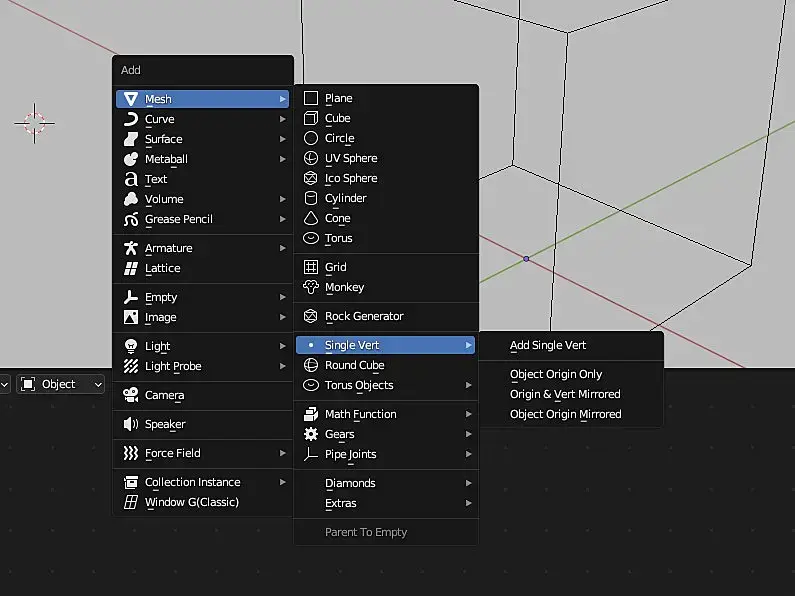Open the Object mode dropdown
The image size is (795, 596).
(60, 384)
